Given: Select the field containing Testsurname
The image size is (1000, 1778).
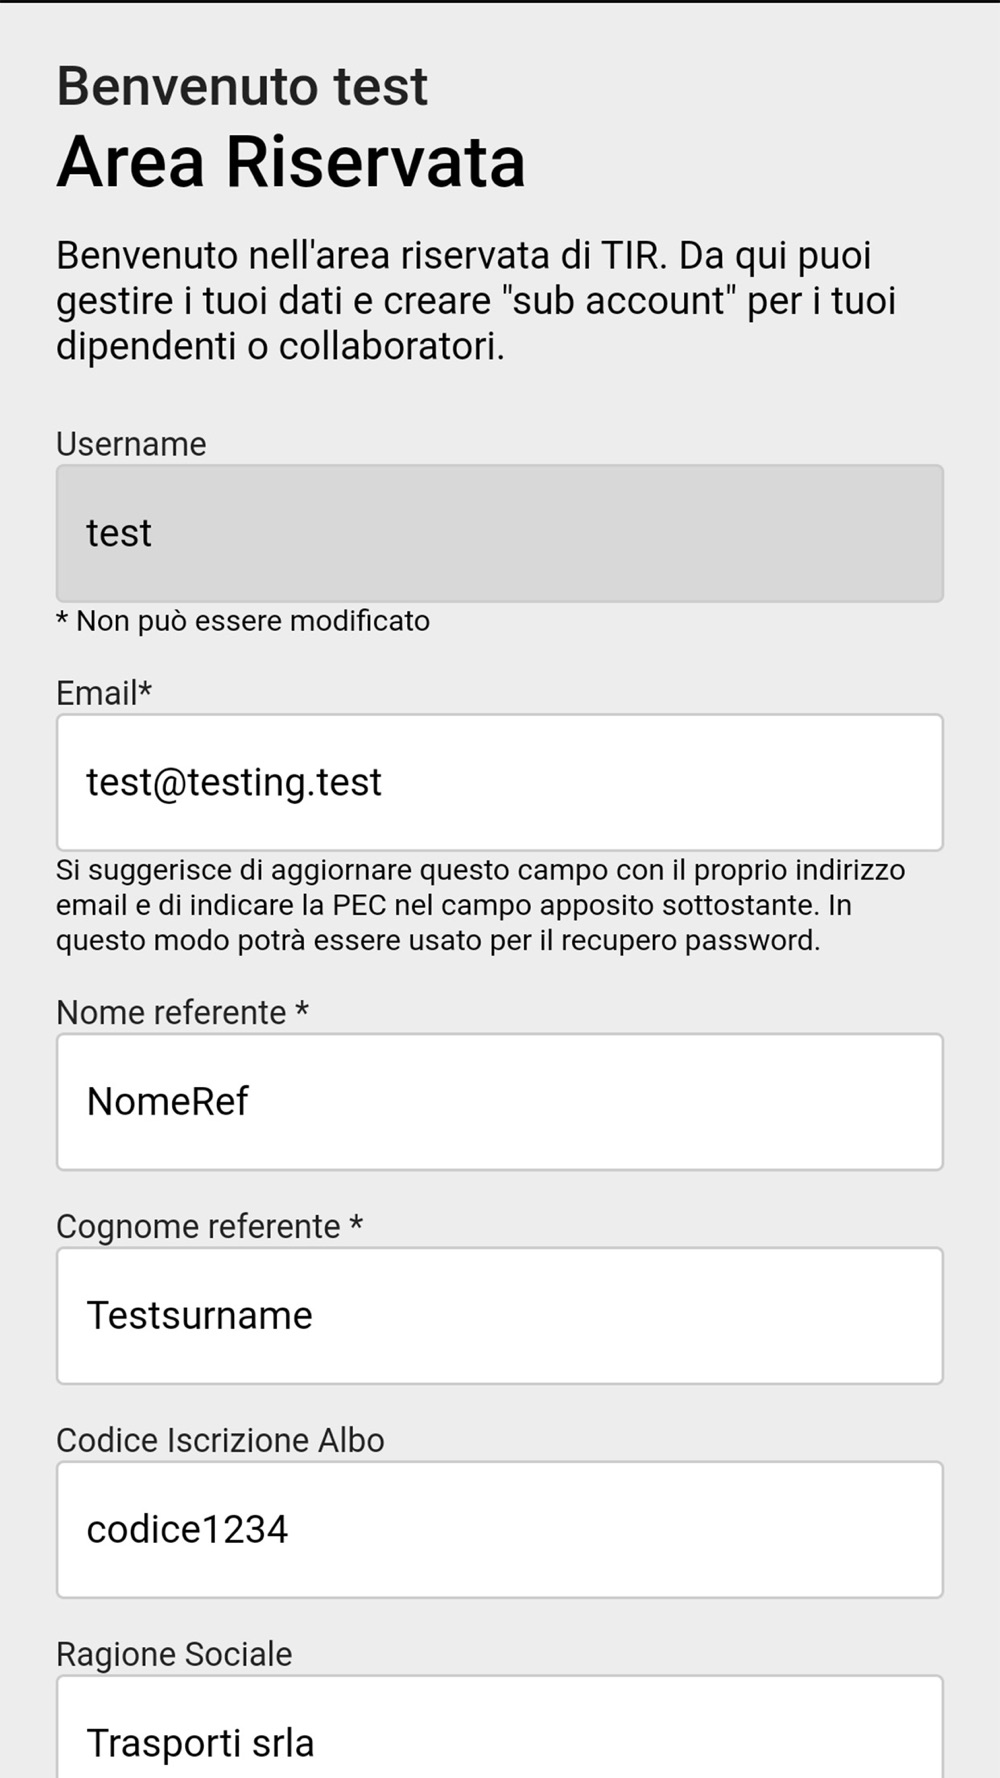Looking at the screenshot, I should point(499,1316).
